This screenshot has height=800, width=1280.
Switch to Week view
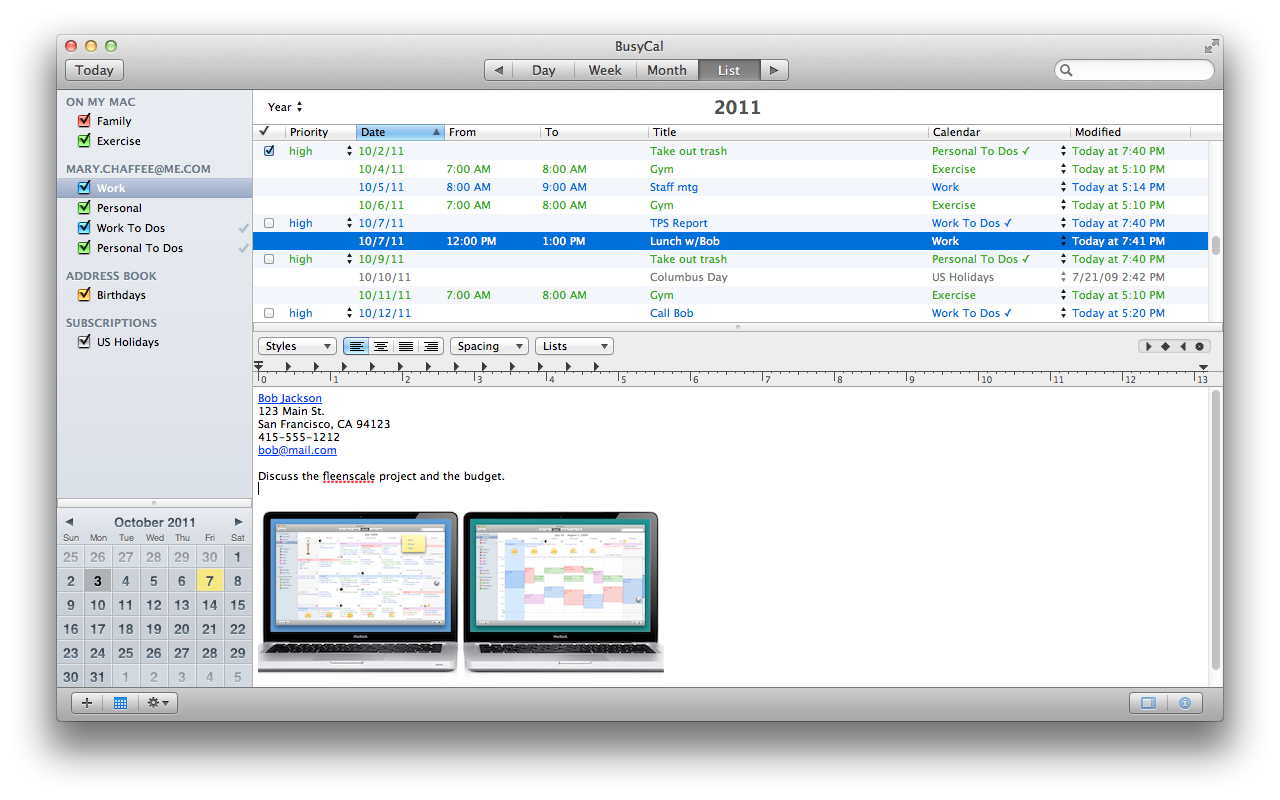[605, 70]
